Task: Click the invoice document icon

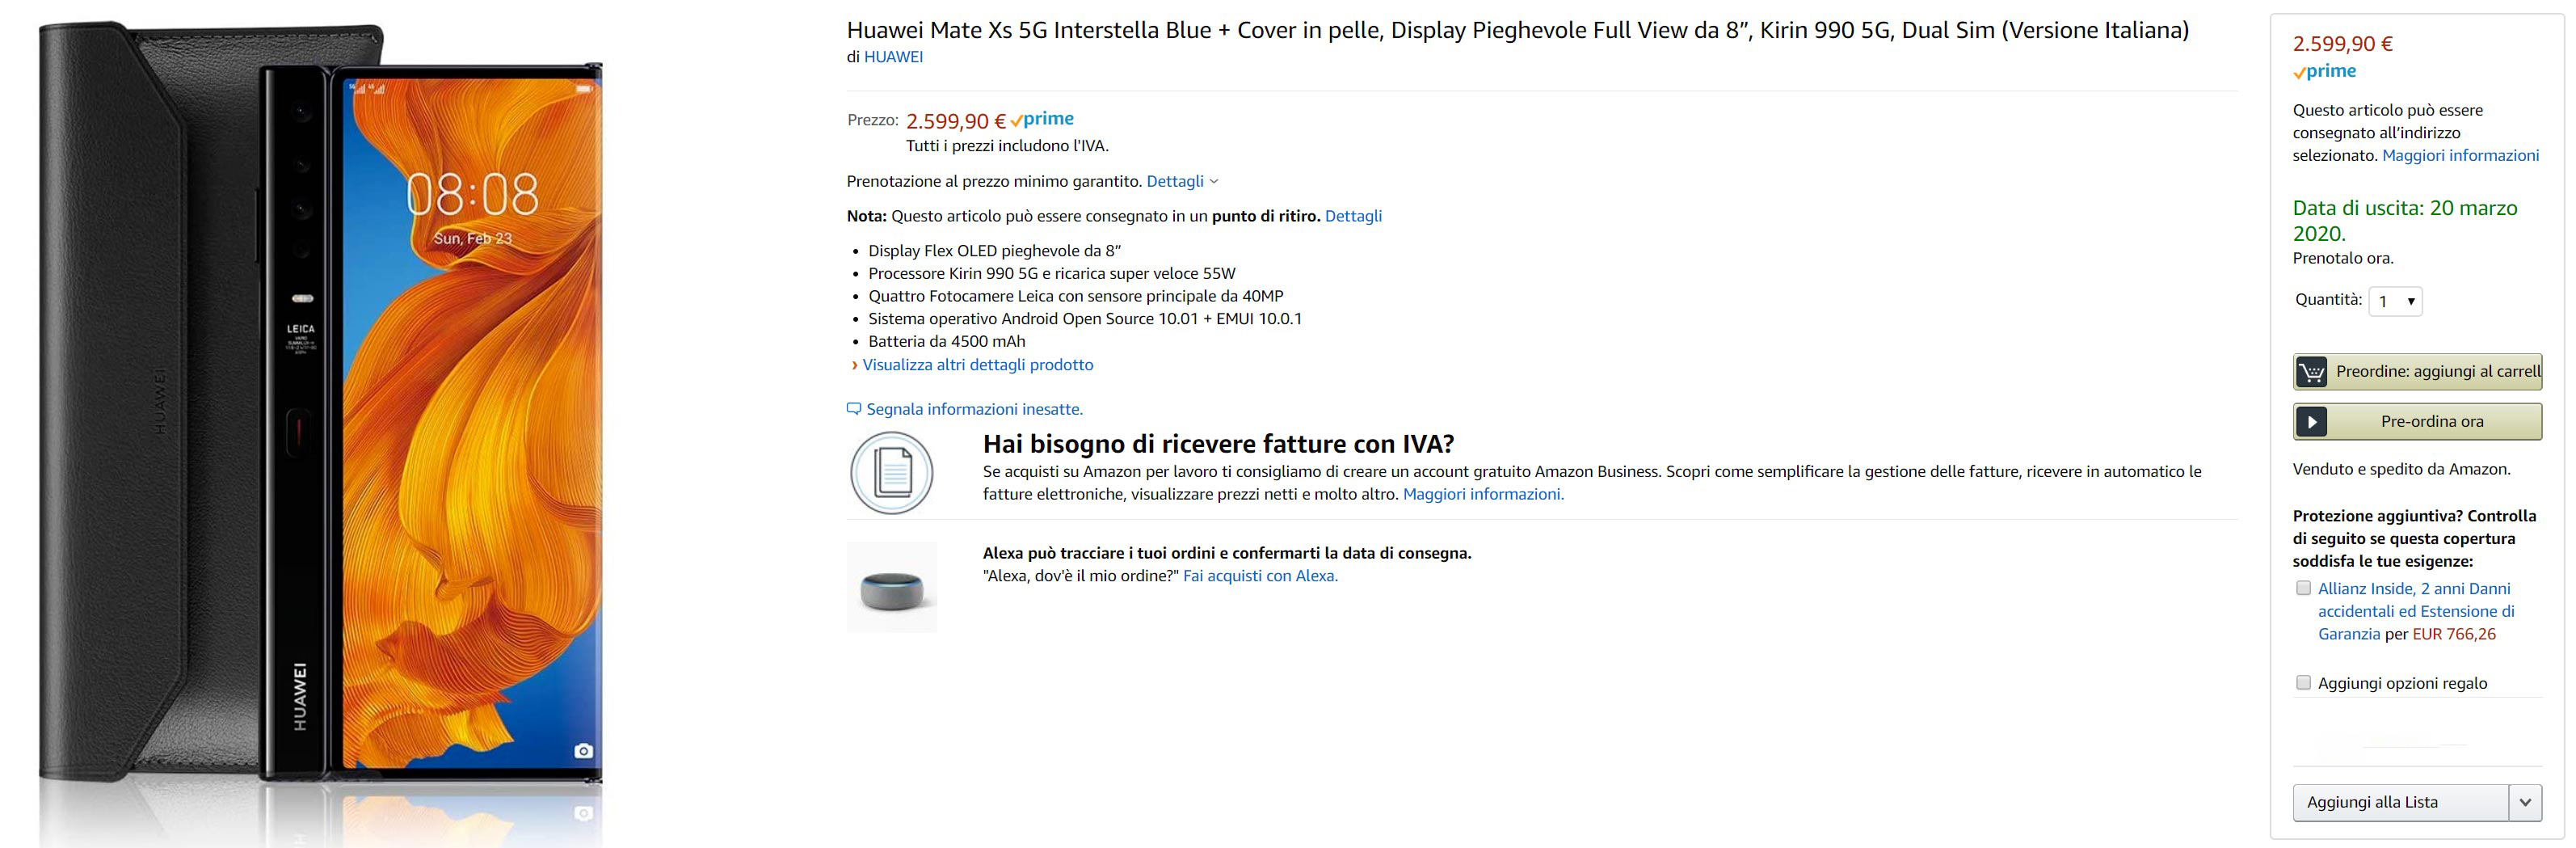Action: click(892, 473)
